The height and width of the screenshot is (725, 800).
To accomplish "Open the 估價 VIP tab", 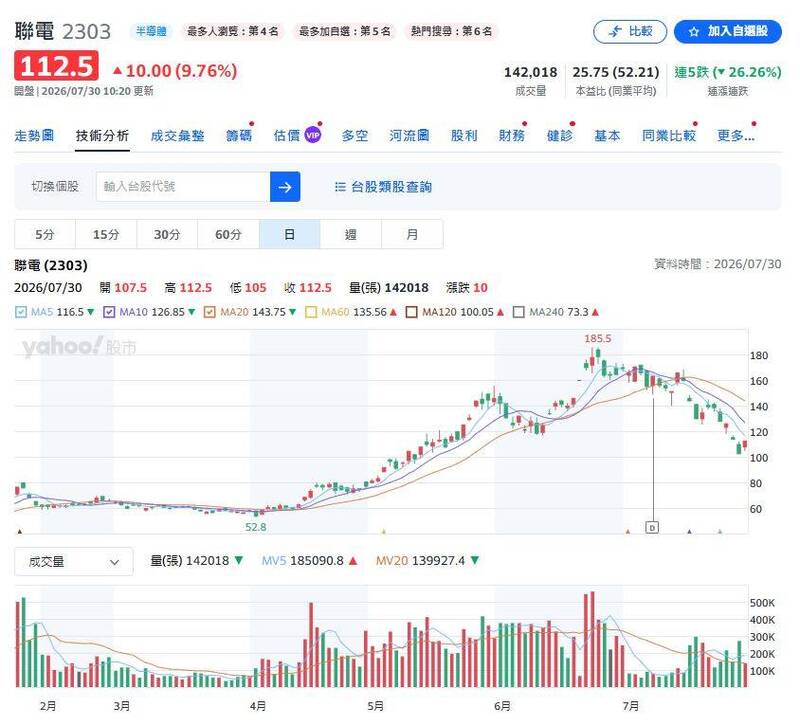I will pyautogui.click(x=297, y=136).
